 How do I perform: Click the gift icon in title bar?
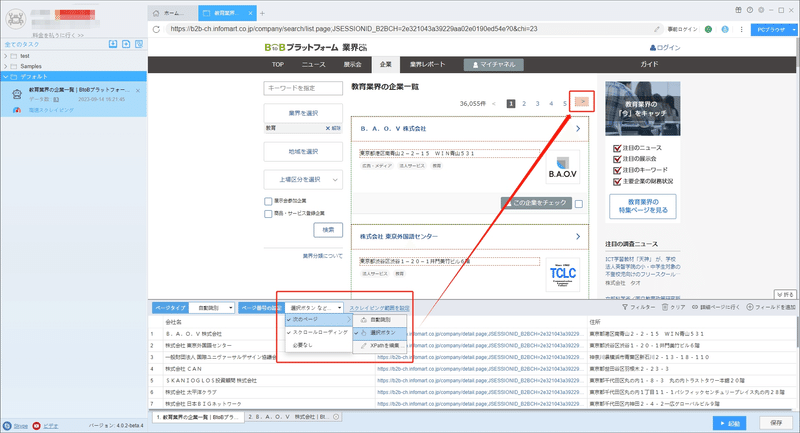738,10
